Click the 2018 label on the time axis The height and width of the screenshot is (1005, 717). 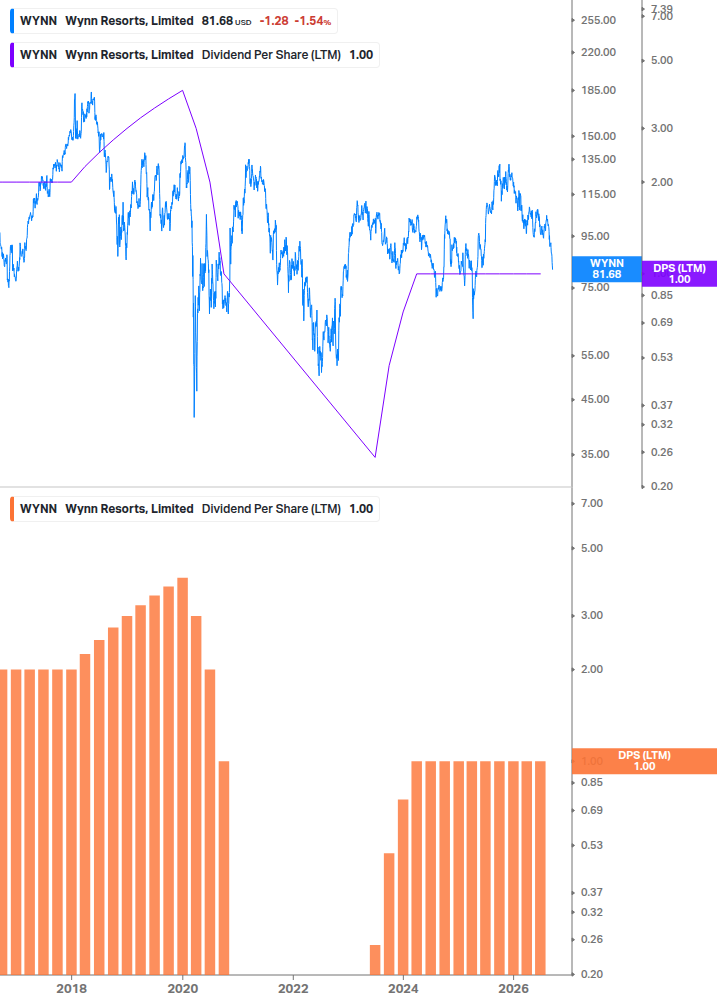[x=72, y=988]
